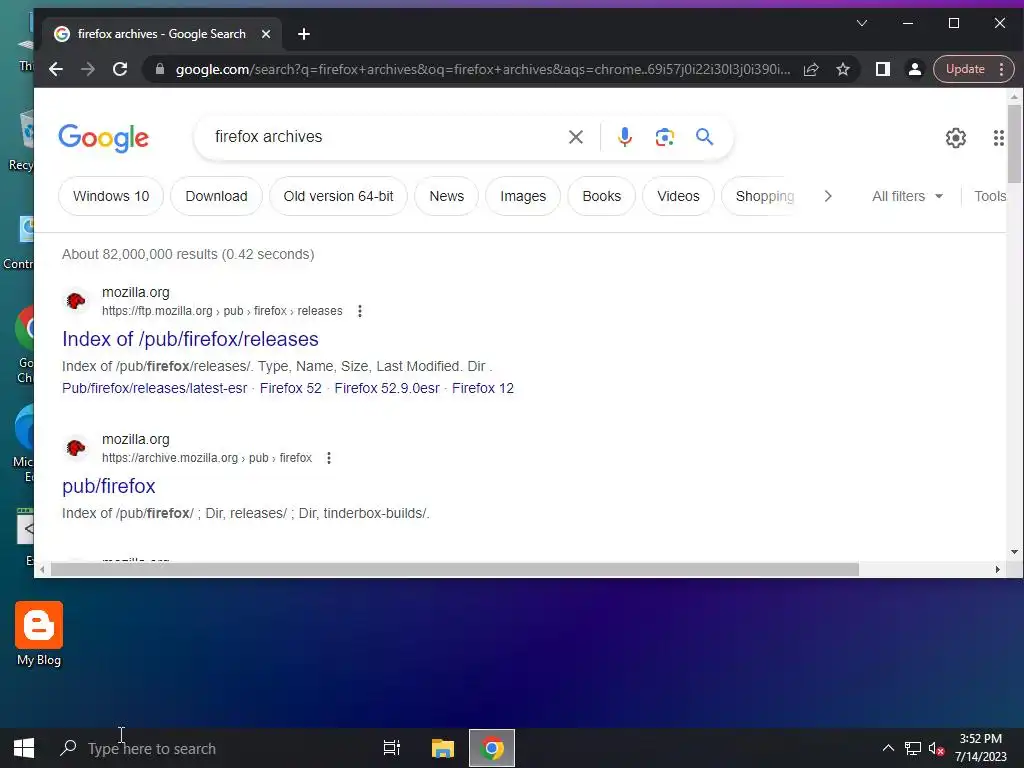
Task: Apply the Windows 10 filter chip
Action: coord(111,196)
